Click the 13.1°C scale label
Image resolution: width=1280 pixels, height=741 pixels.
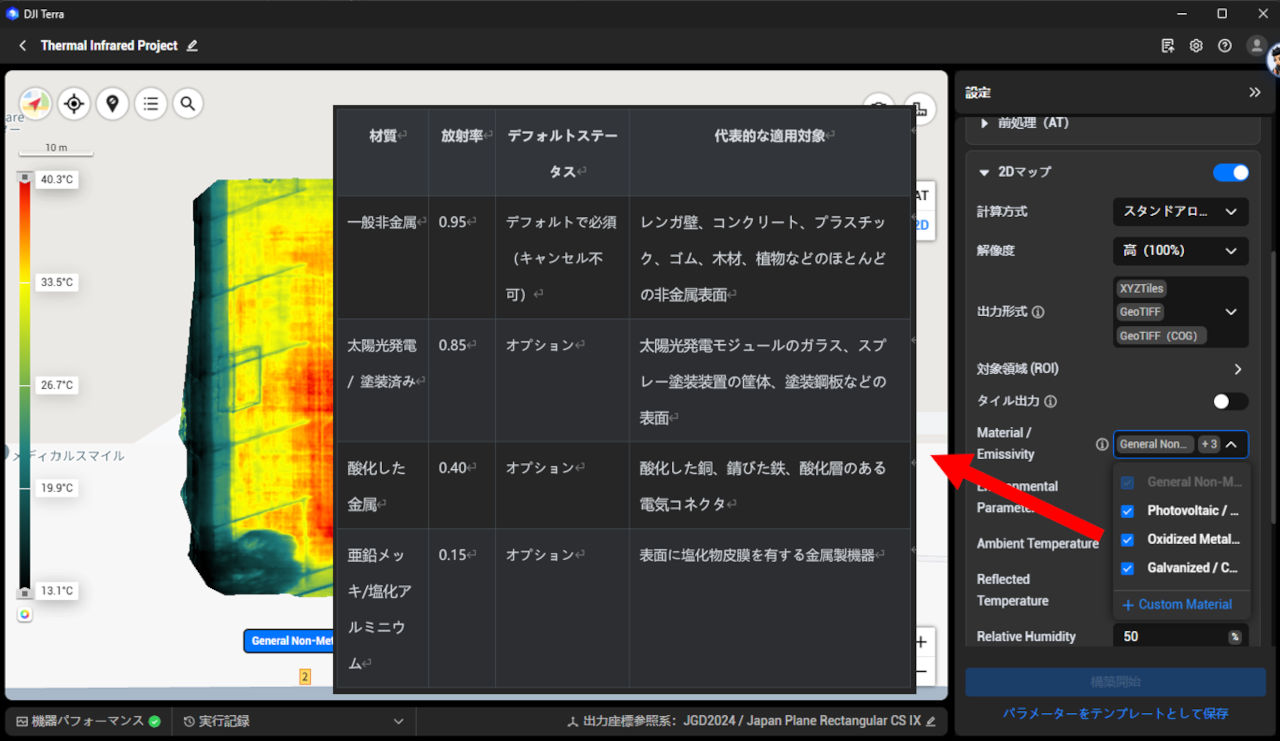[x=56, y=591]
